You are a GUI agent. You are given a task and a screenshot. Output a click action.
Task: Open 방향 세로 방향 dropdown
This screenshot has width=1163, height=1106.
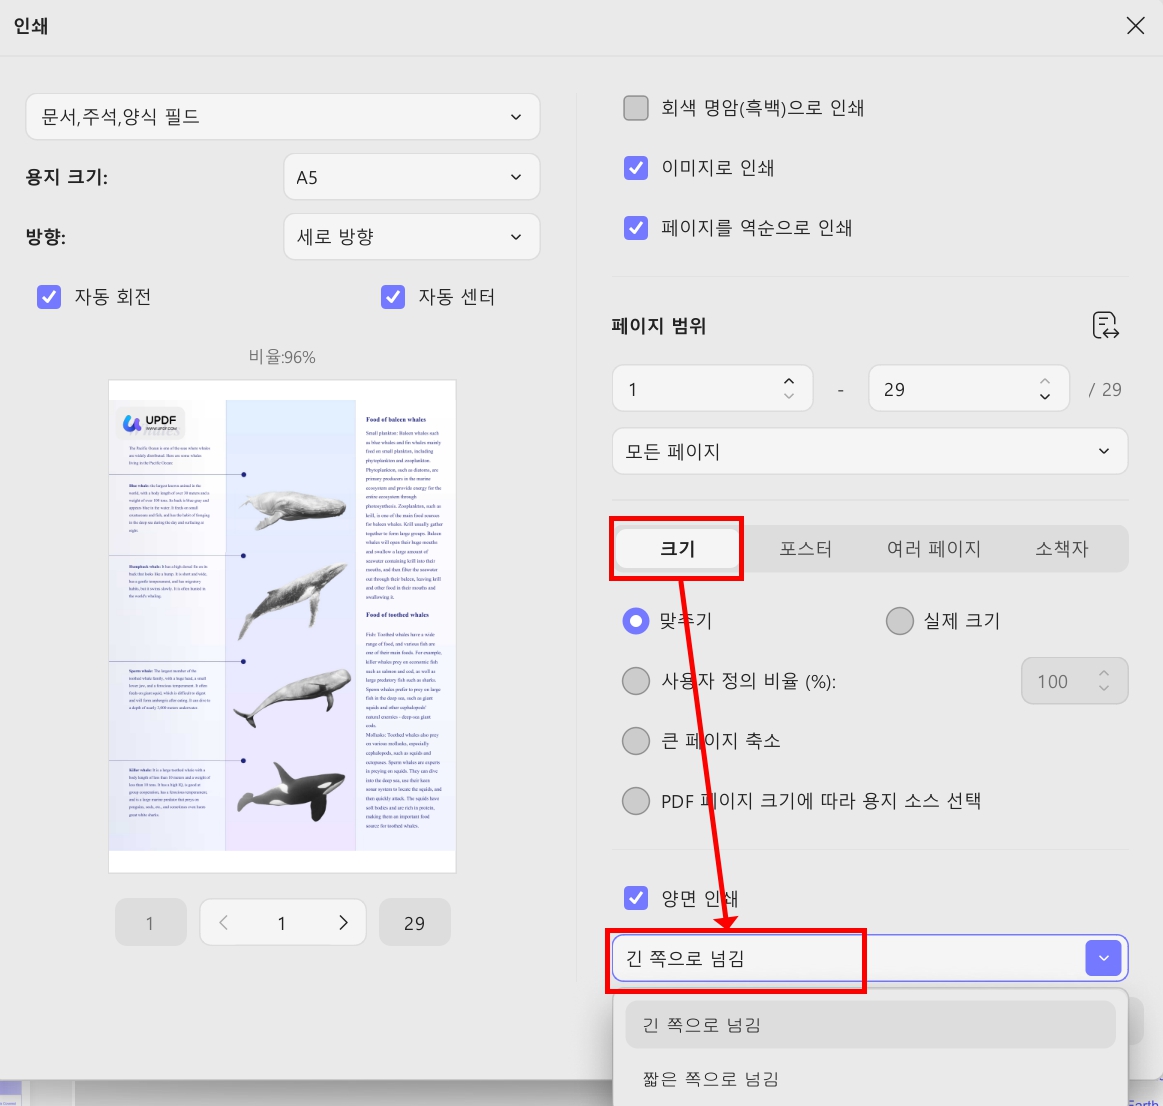(x=412, y=237)
